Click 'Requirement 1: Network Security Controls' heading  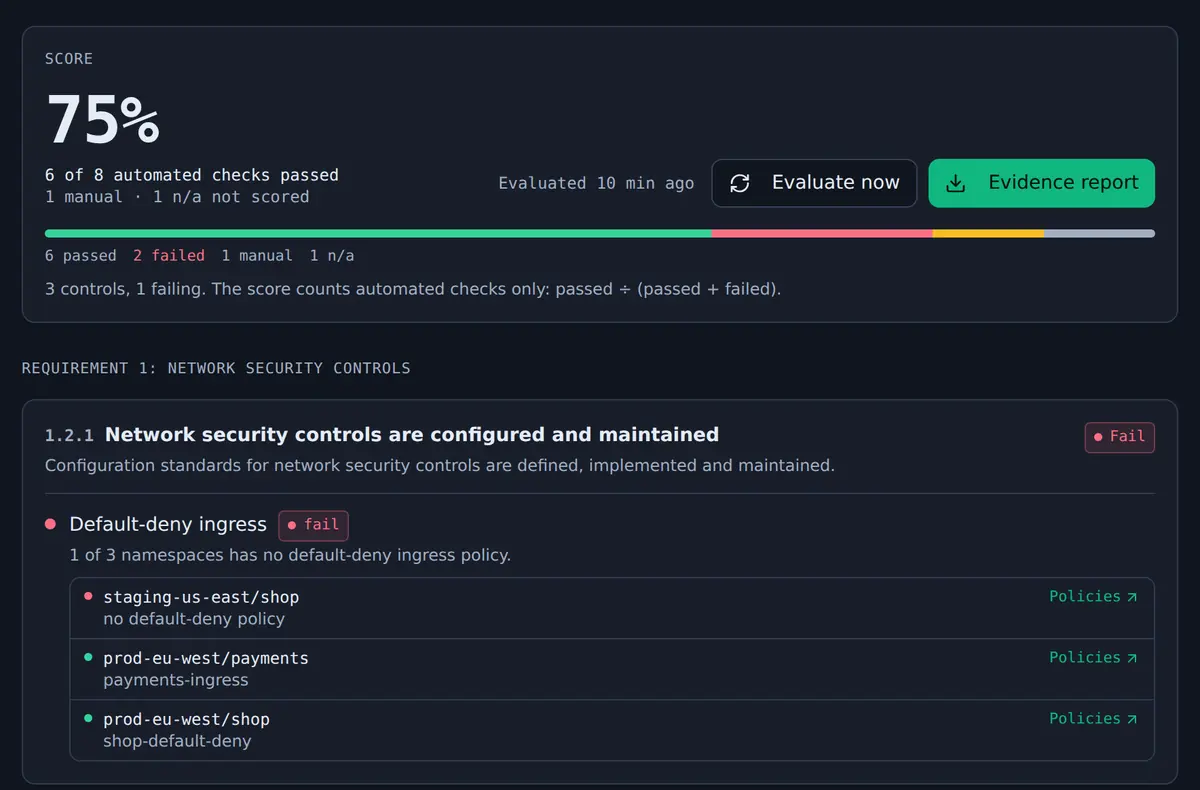[x=216, y=368]
